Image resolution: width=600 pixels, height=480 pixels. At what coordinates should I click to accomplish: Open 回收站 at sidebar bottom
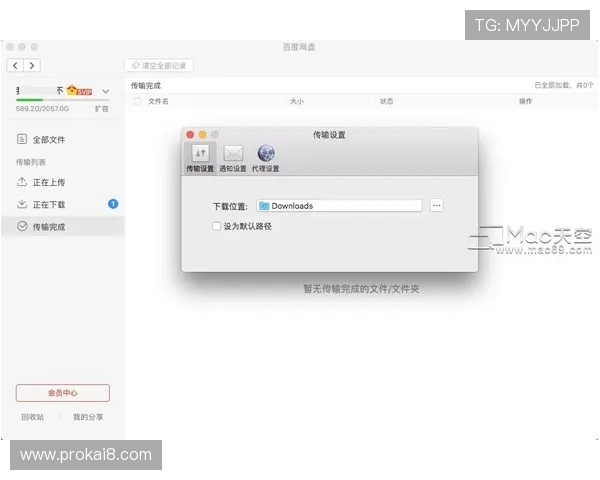33,417
